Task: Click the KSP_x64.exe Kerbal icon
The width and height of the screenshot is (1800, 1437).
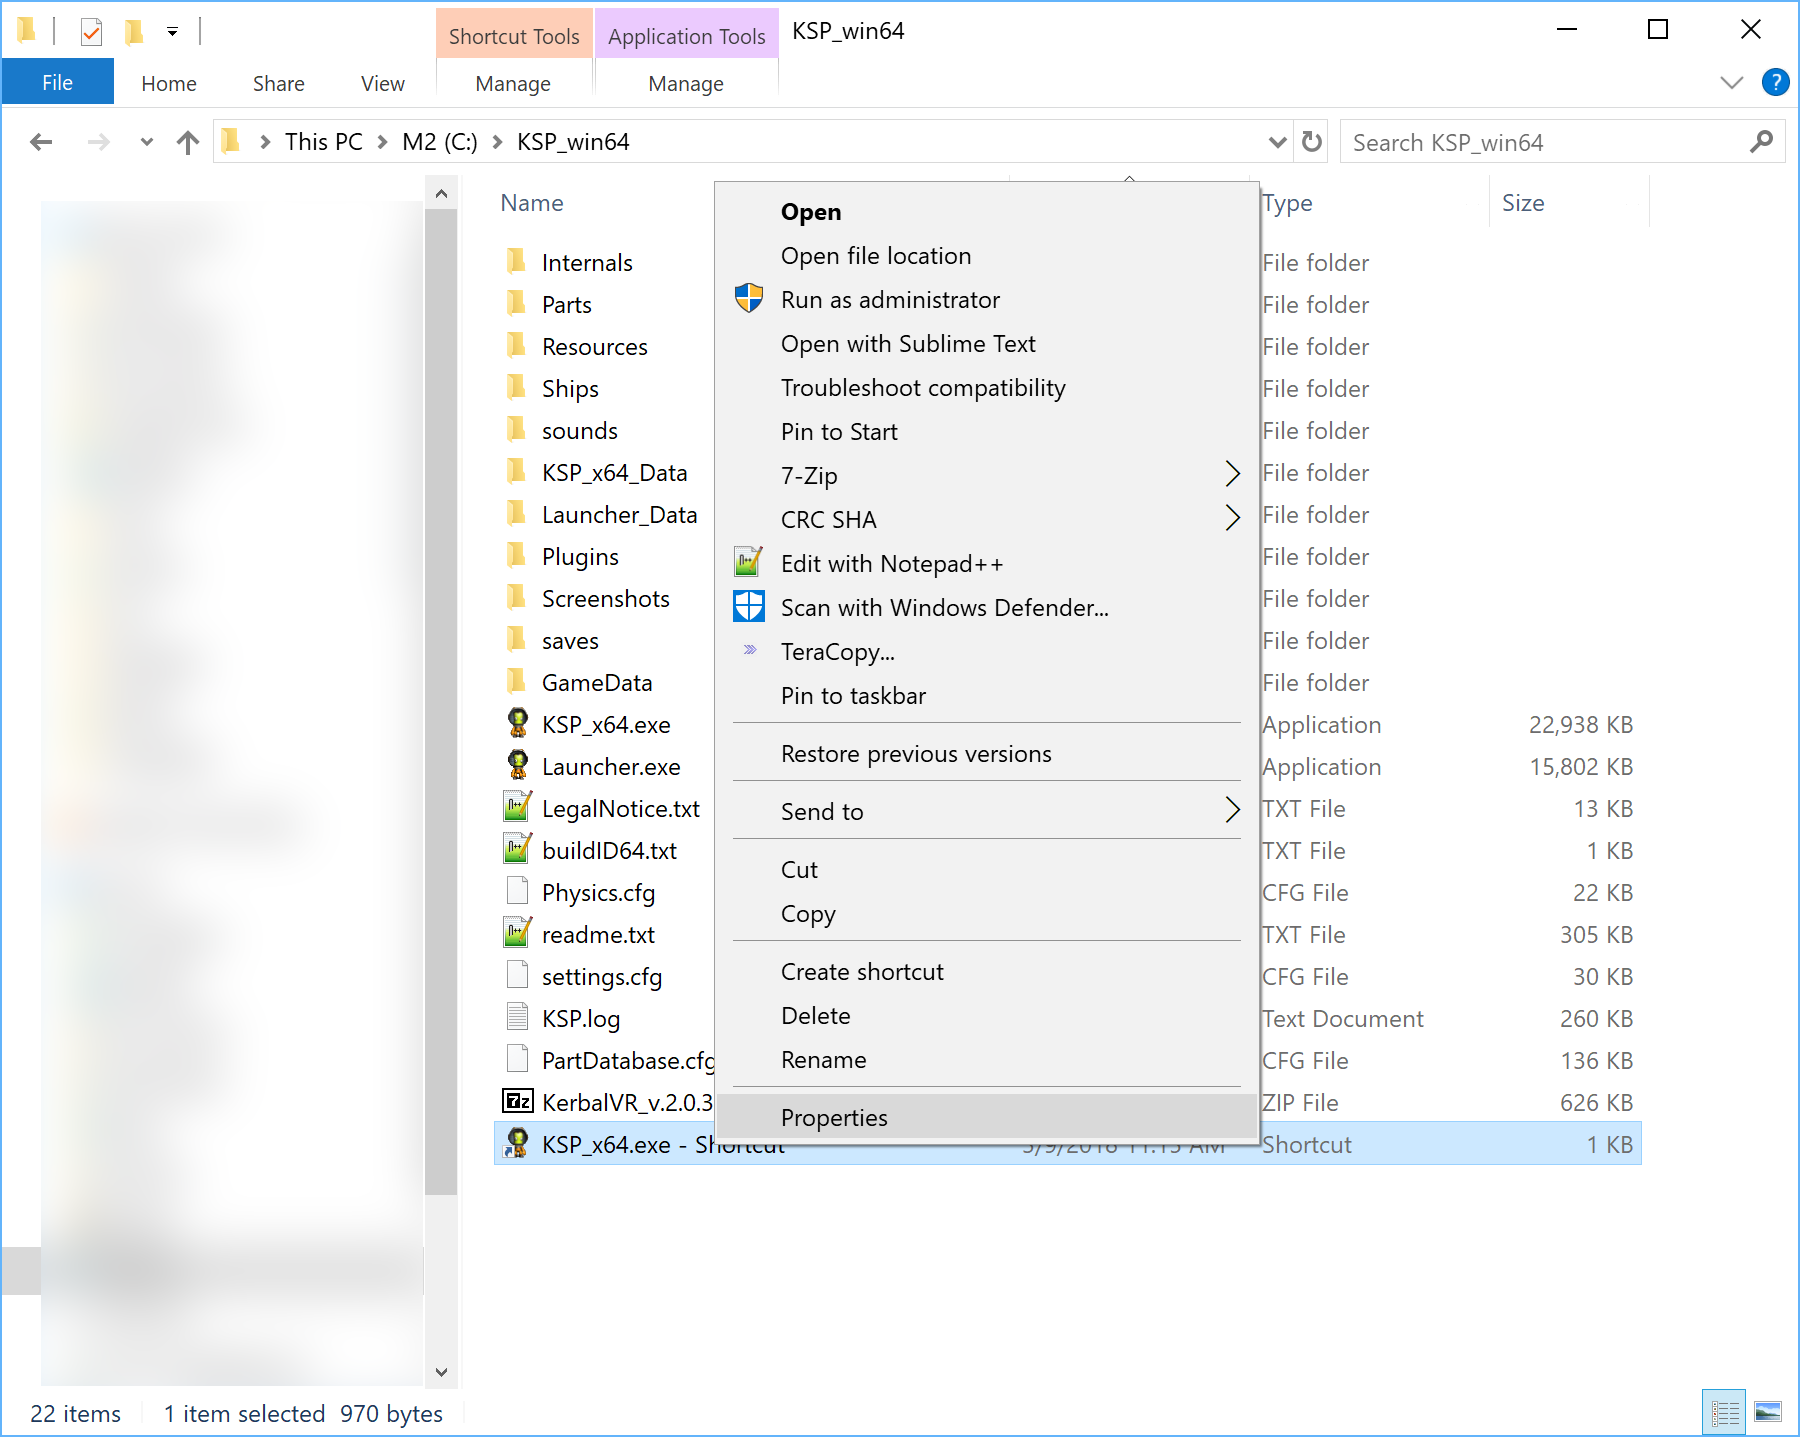Action: (517, 723)
